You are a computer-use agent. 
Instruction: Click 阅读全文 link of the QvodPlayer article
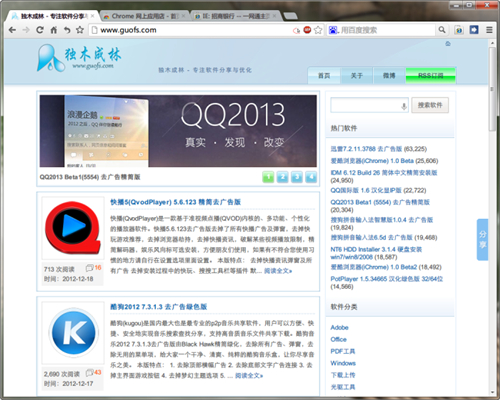pyautogui.click(x=278, y=271)
